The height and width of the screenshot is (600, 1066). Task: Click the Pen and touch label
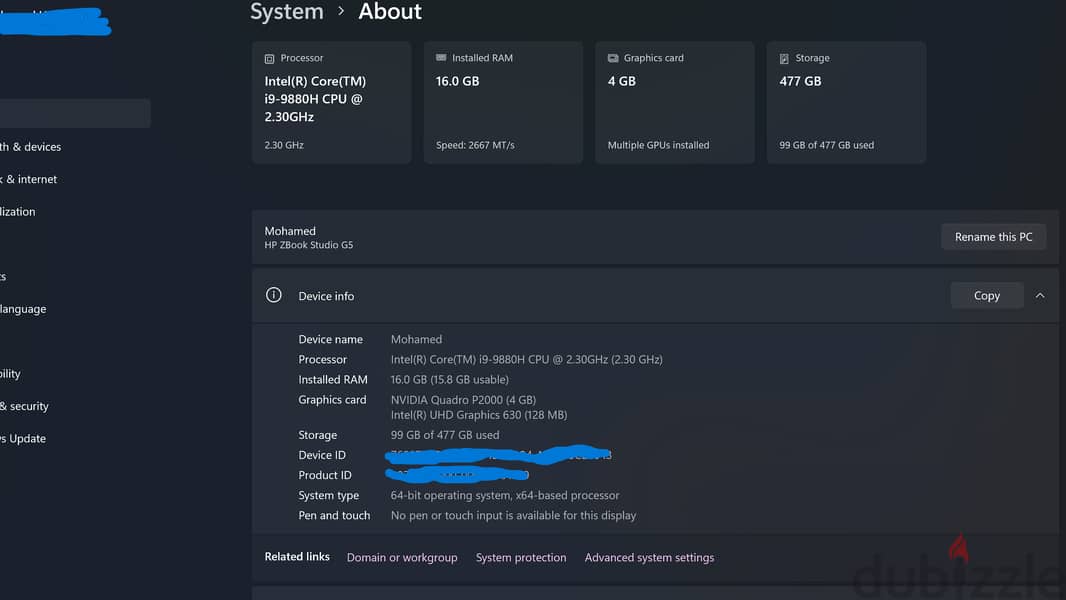(x=334, y=516)
